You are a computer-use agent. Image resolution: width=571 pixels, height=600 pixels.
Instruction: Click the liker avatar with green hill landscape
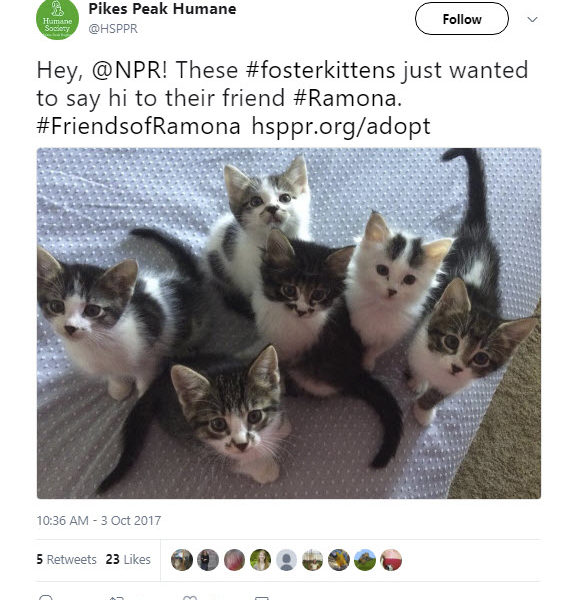coord(365,560)
